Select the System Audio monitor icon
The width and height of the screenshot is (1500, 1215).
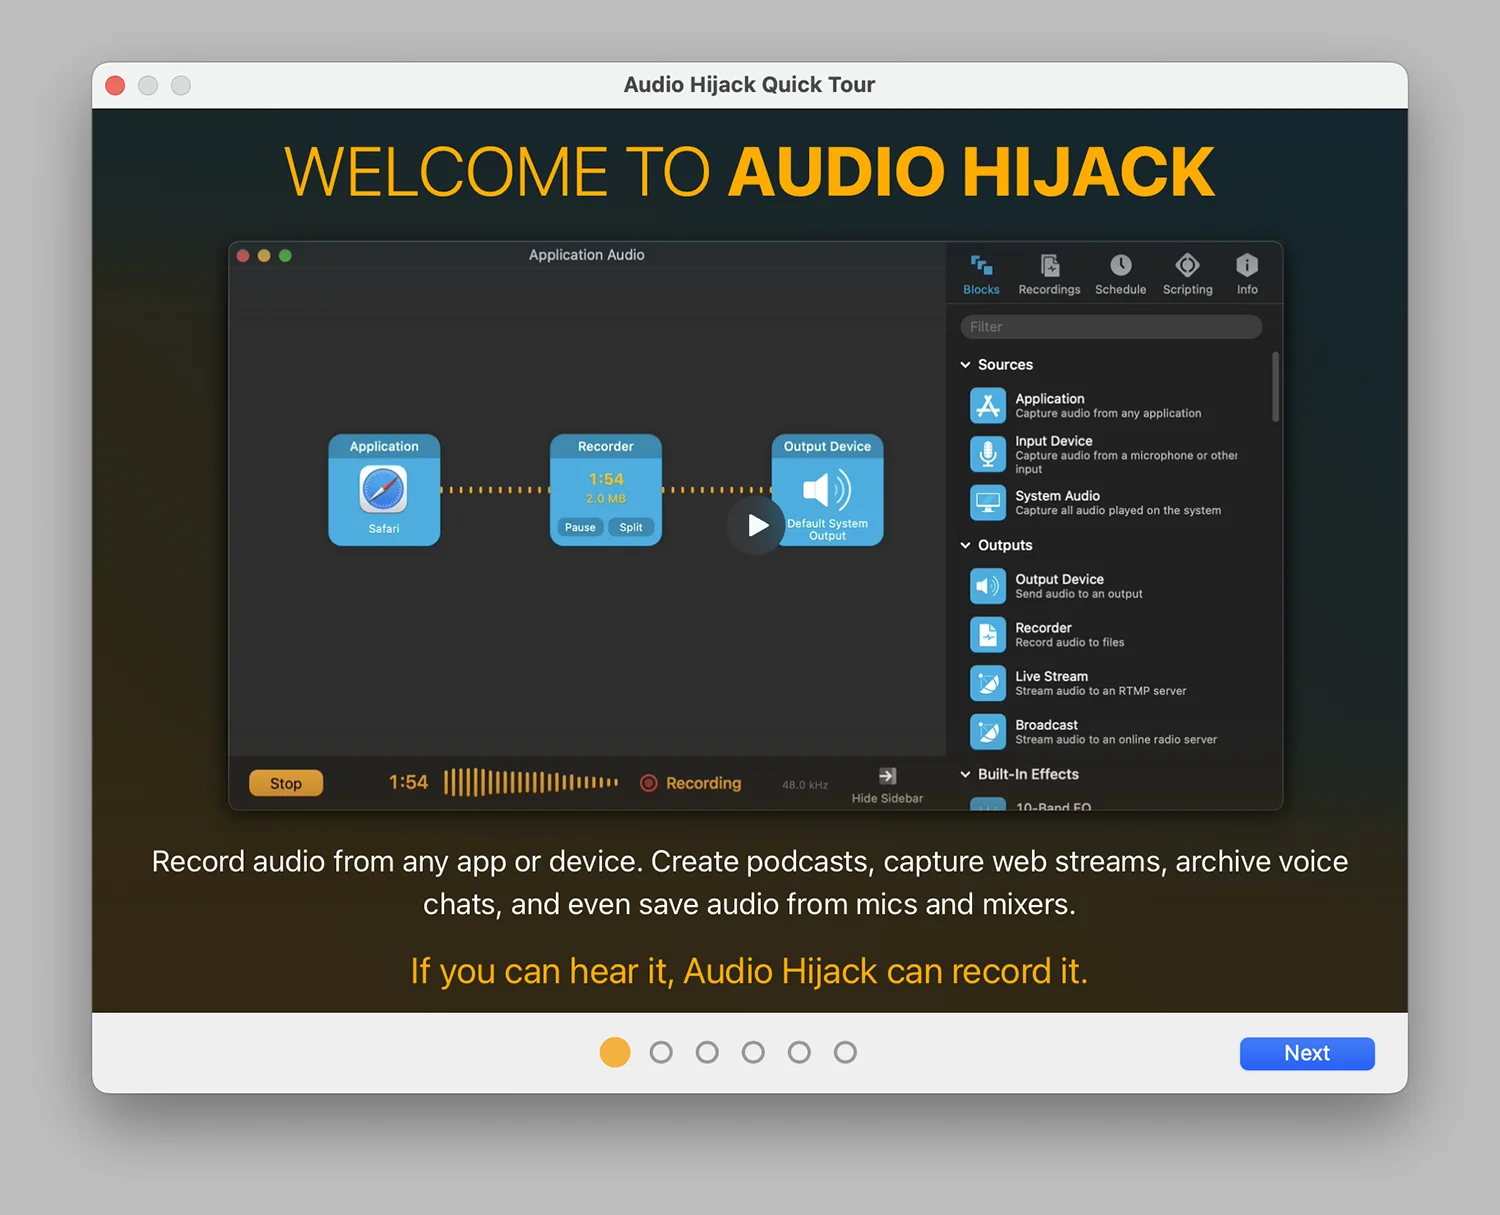988,502
